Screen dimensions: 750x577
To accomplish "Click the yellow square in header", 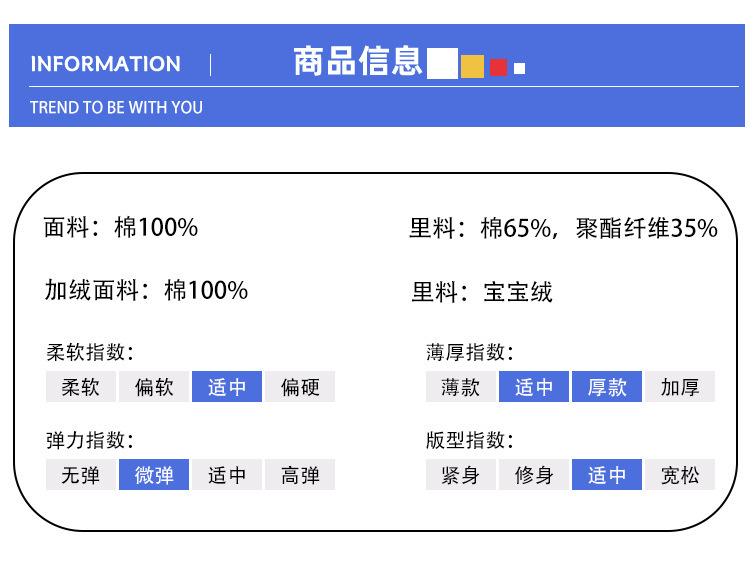I will point(472,66).
